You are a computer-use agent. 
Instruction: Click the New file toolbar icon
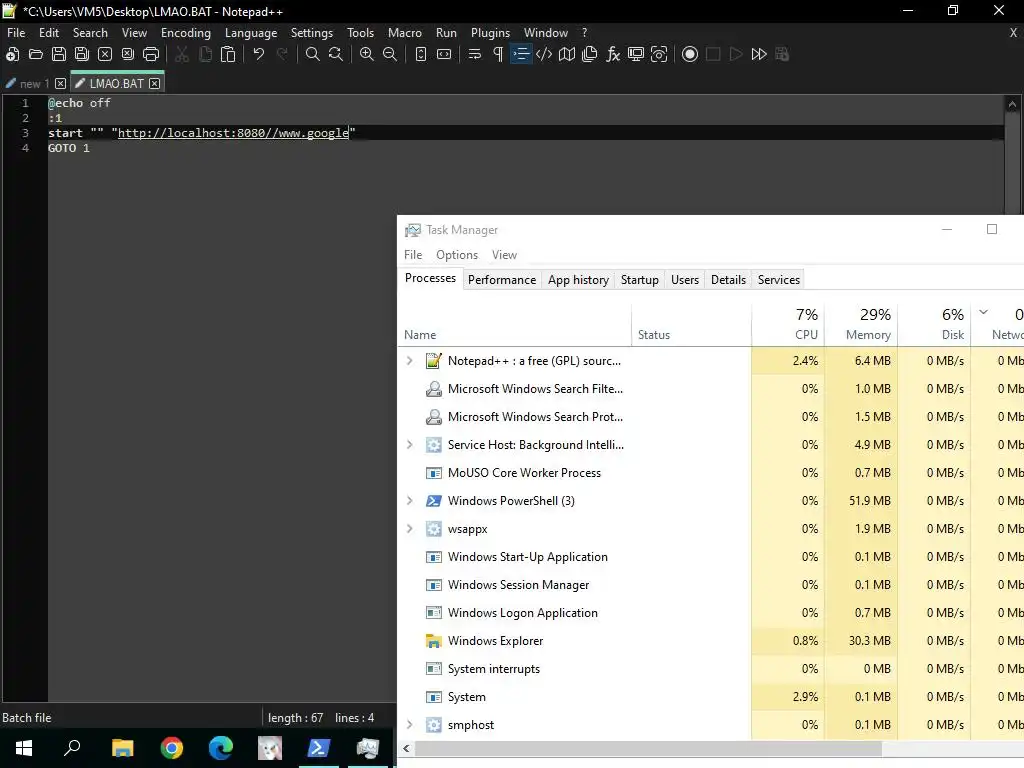coord(12,54)
